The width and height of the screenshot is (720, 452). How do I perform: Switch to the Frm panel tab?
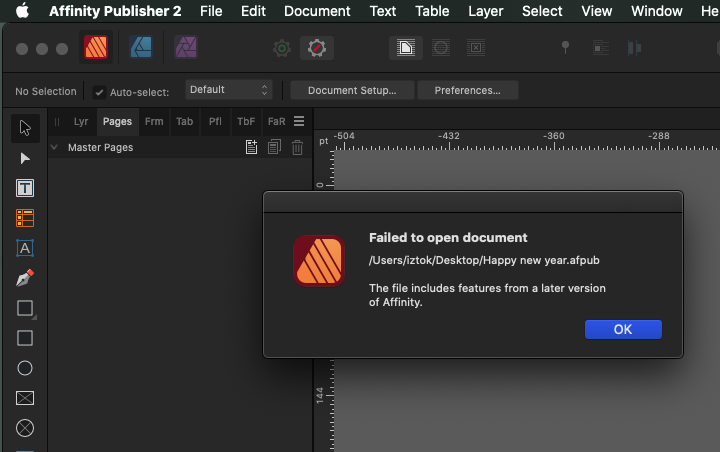click(154, 121)
